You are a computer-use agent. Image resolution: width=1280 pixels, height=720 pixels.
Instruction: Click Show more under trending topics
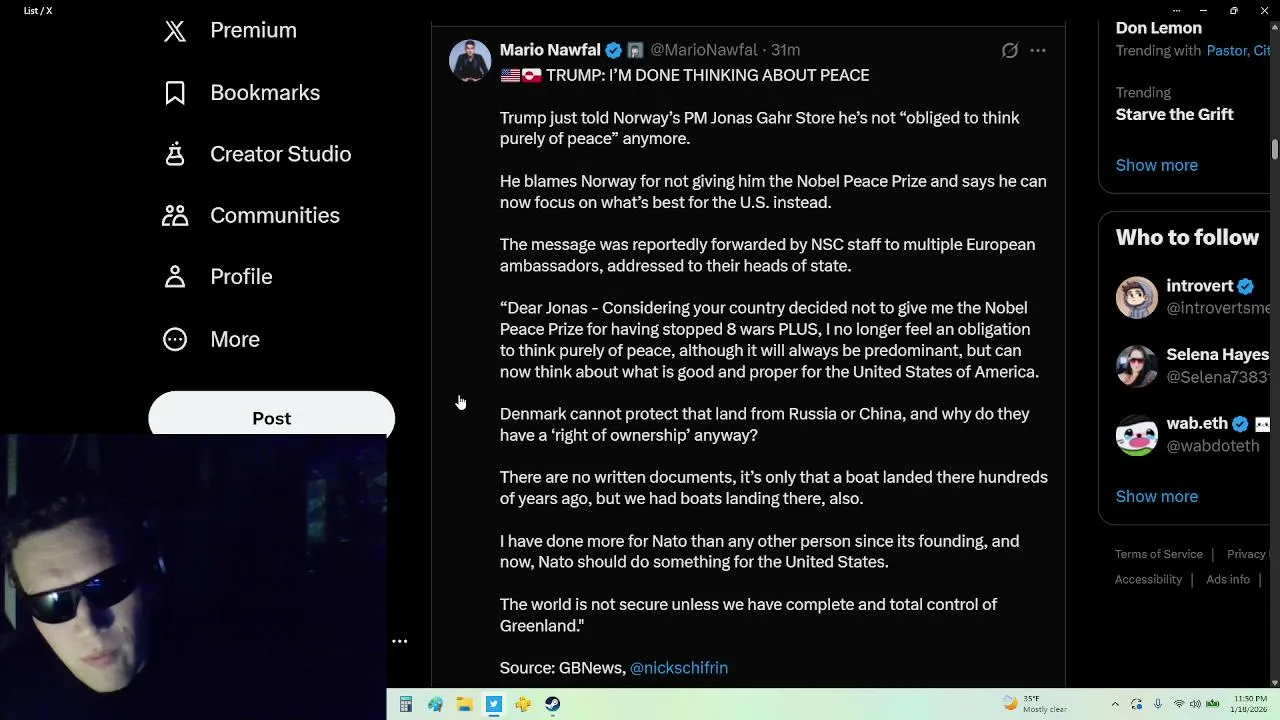click(x=1157, y=165)
